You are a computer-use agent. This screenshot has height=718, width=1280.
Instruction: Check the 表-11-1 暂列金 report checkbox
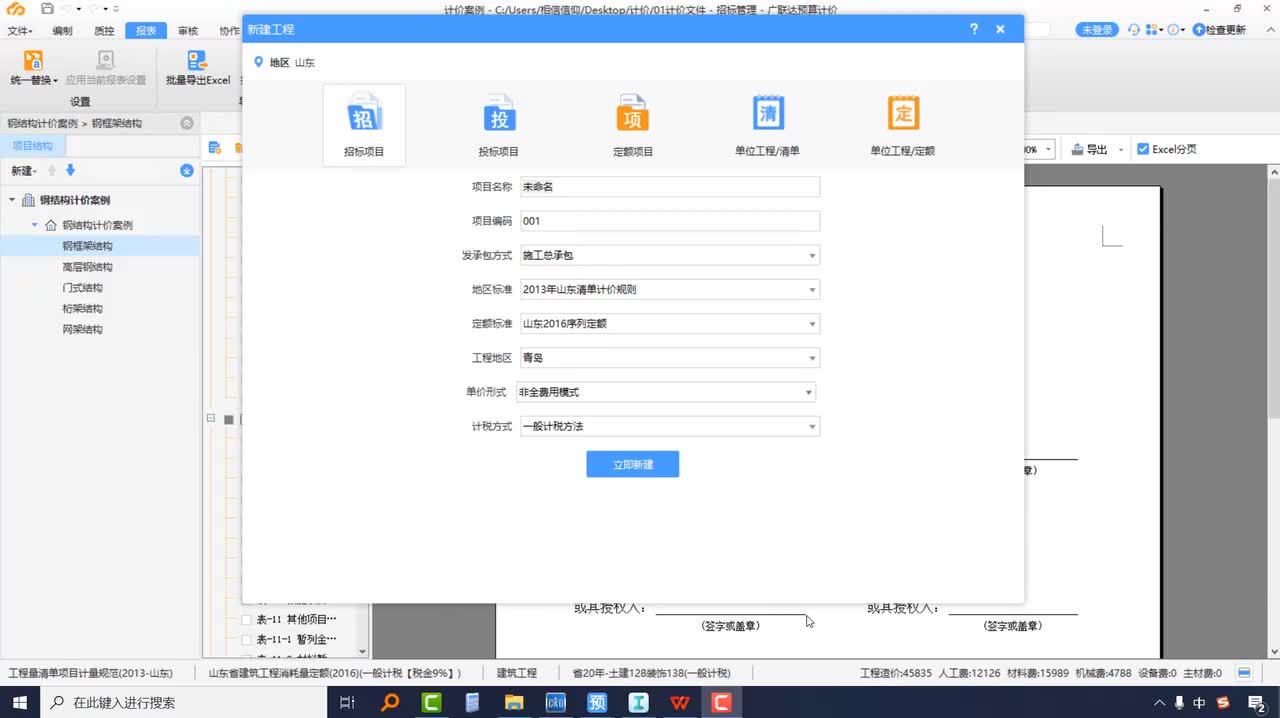click(x=247, y=639)
